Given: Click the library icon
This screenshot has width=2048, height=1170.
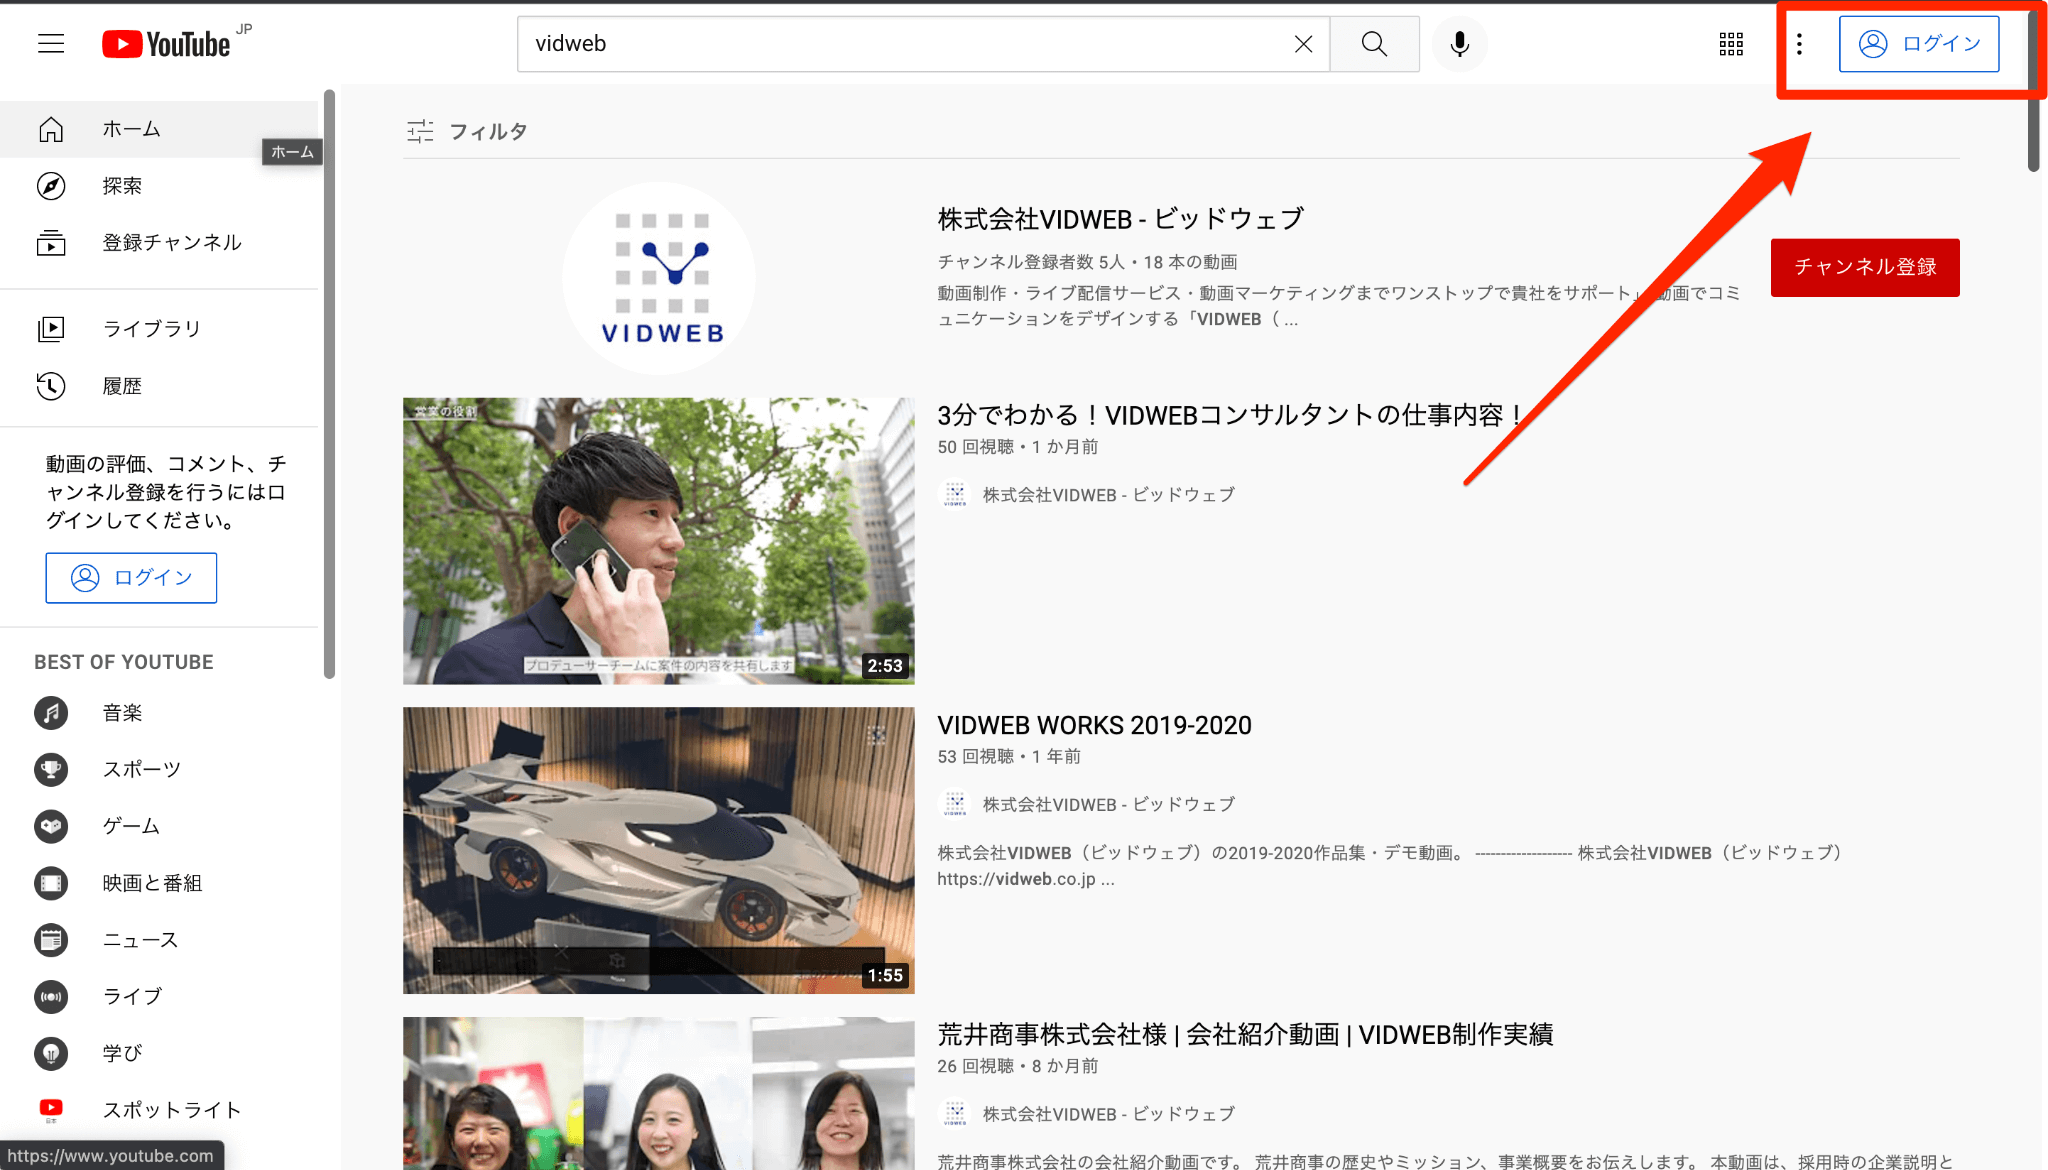Looking at the screenshot, I should coord(49,329).
